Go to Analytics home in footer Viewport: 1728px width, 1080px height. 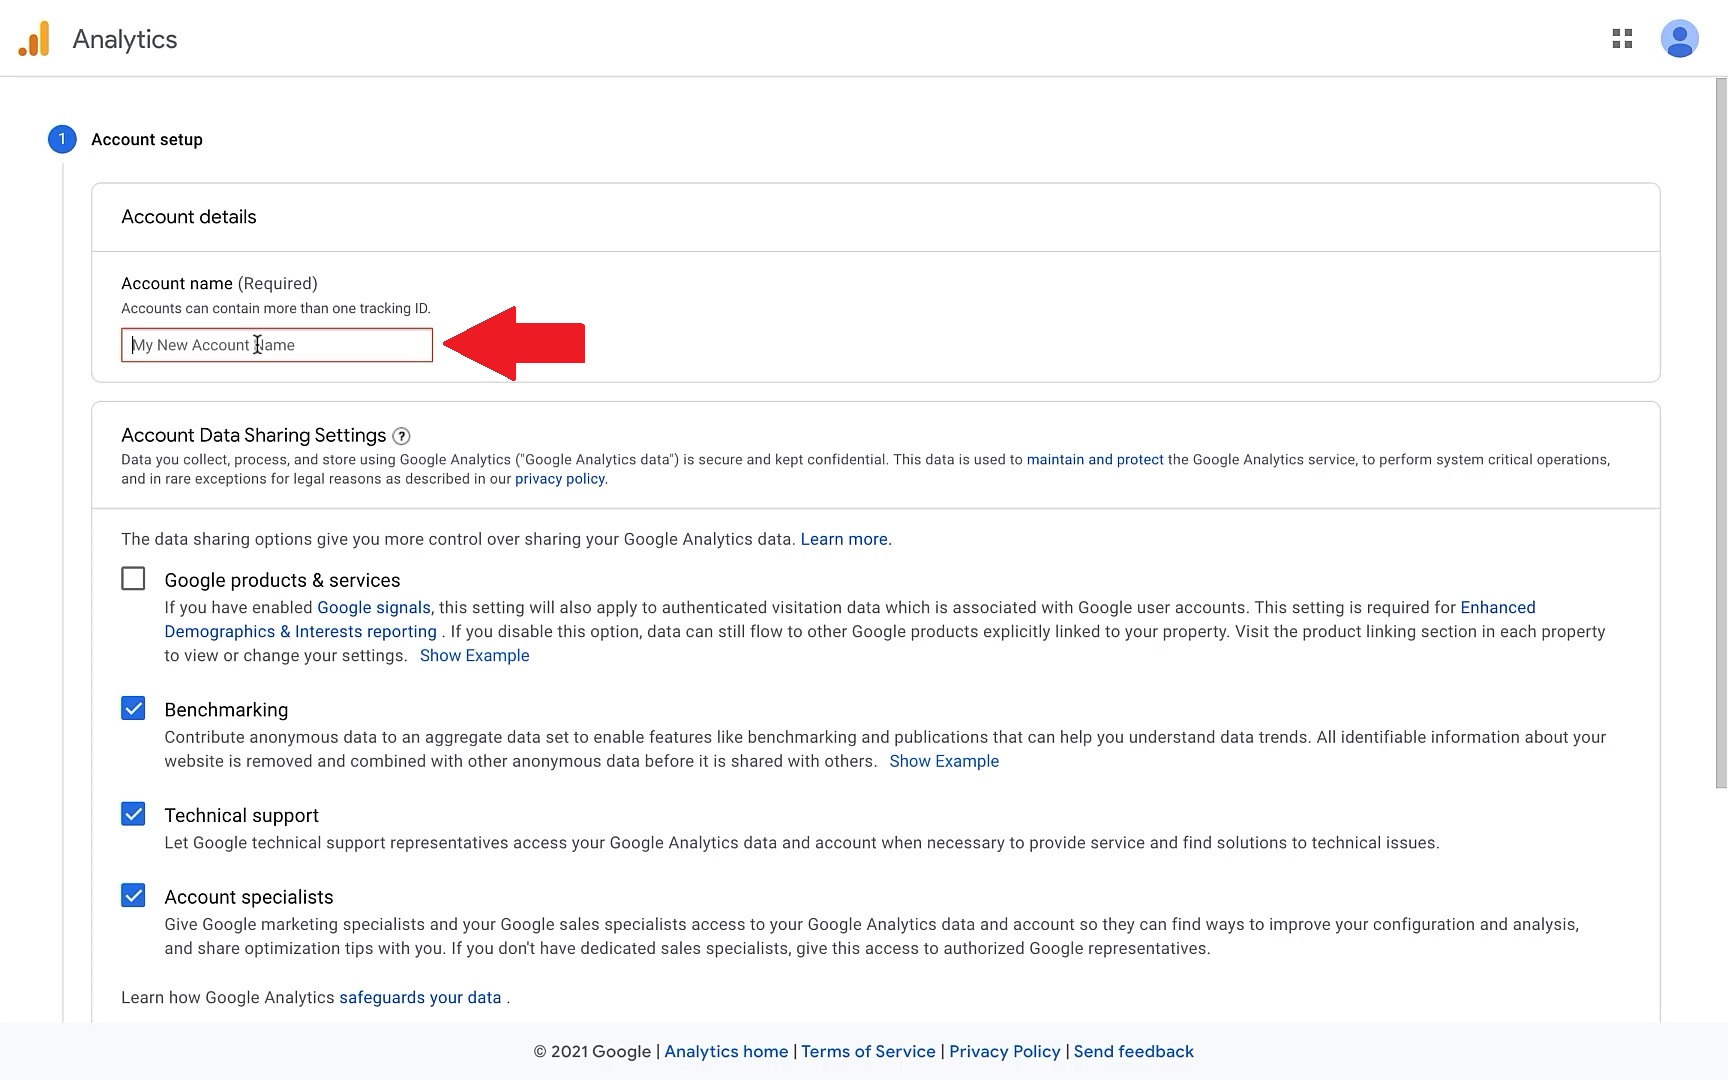[x=726, y=1052]
